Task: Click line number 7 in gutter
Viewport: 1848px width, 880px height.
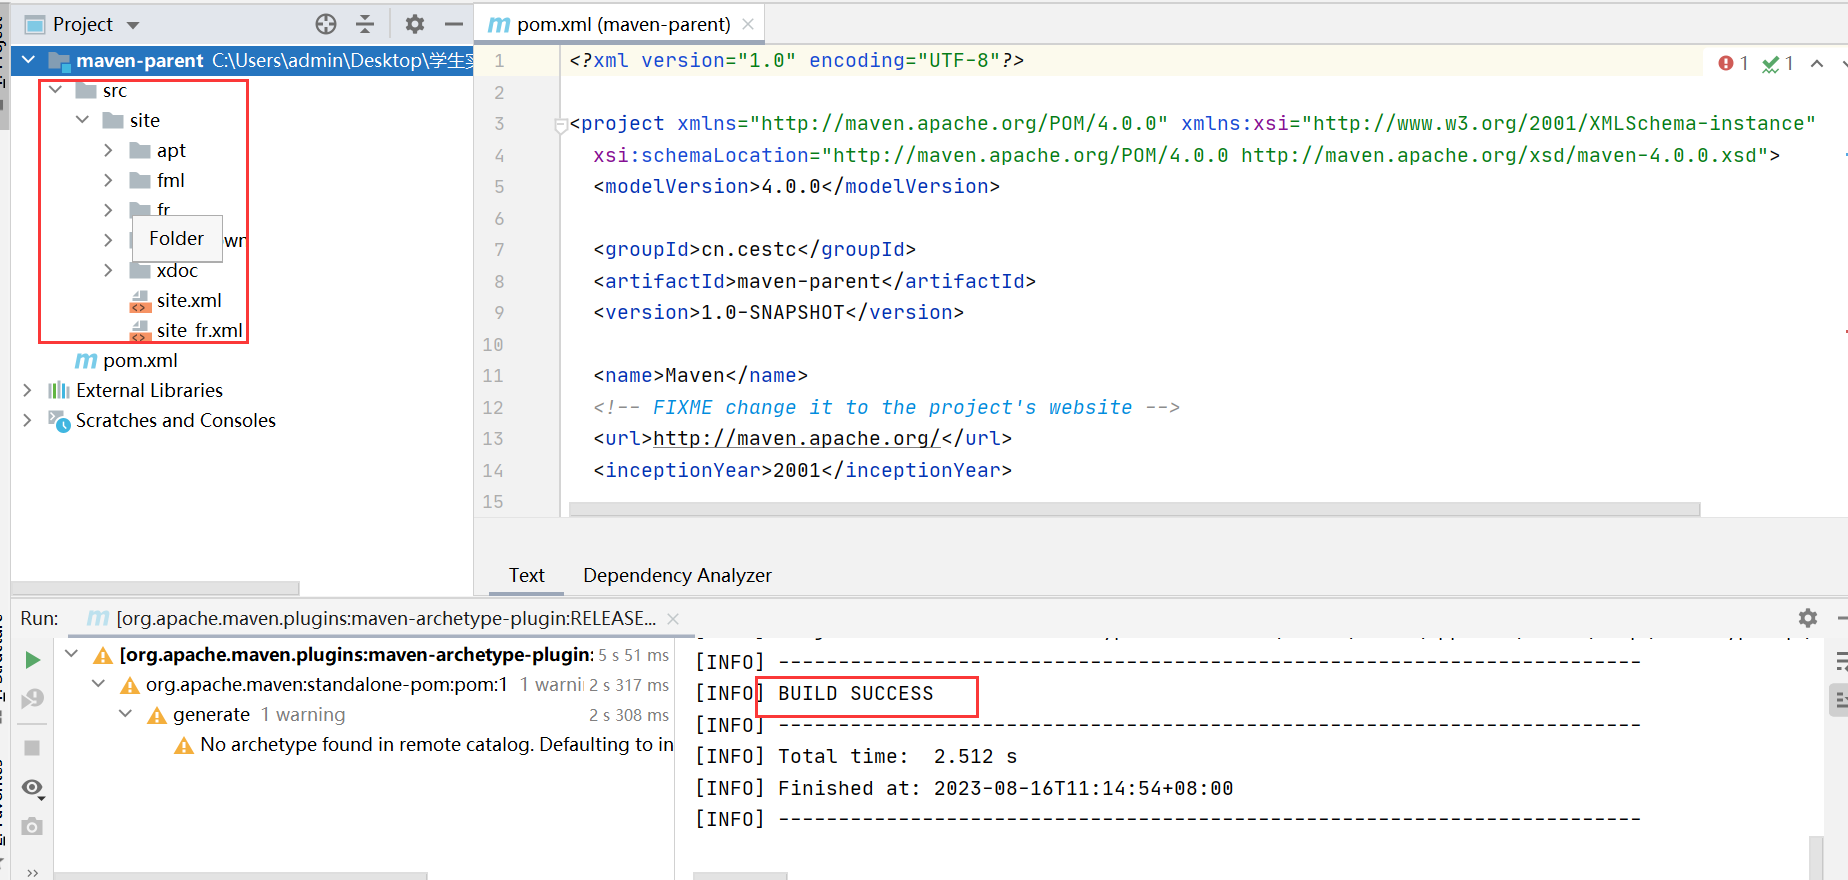Action: [499, 250]
